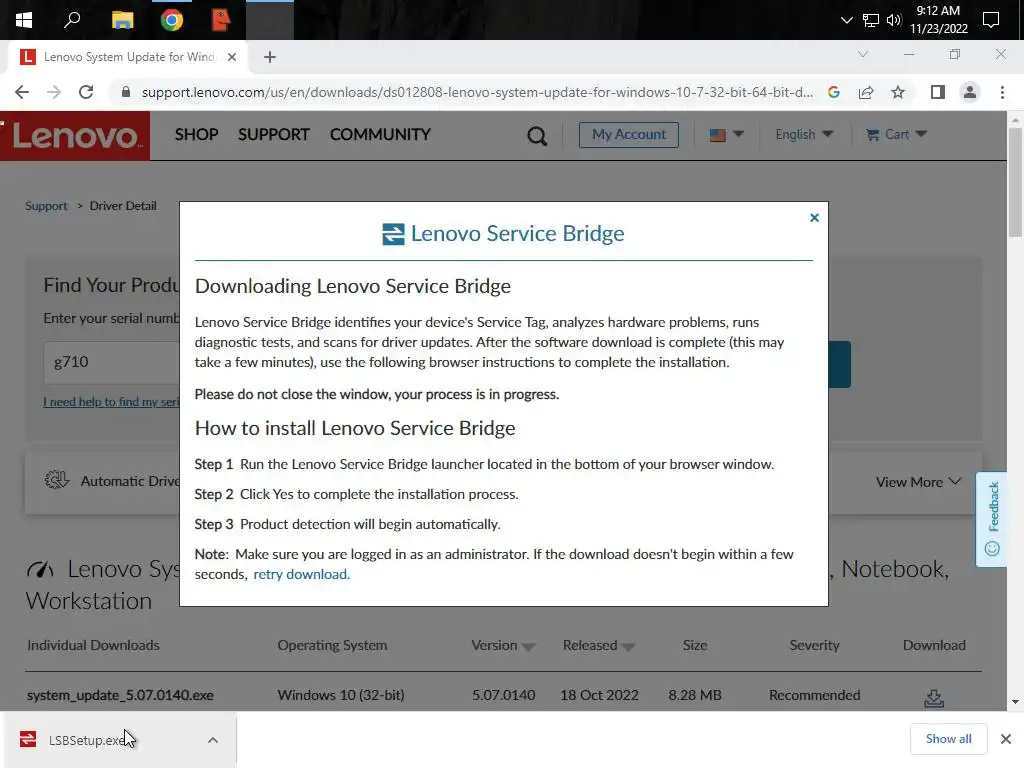The height and width of the screenshot is (768, 1024).
Task: Open the COMMUNITY menu
Action: point(380,135)
